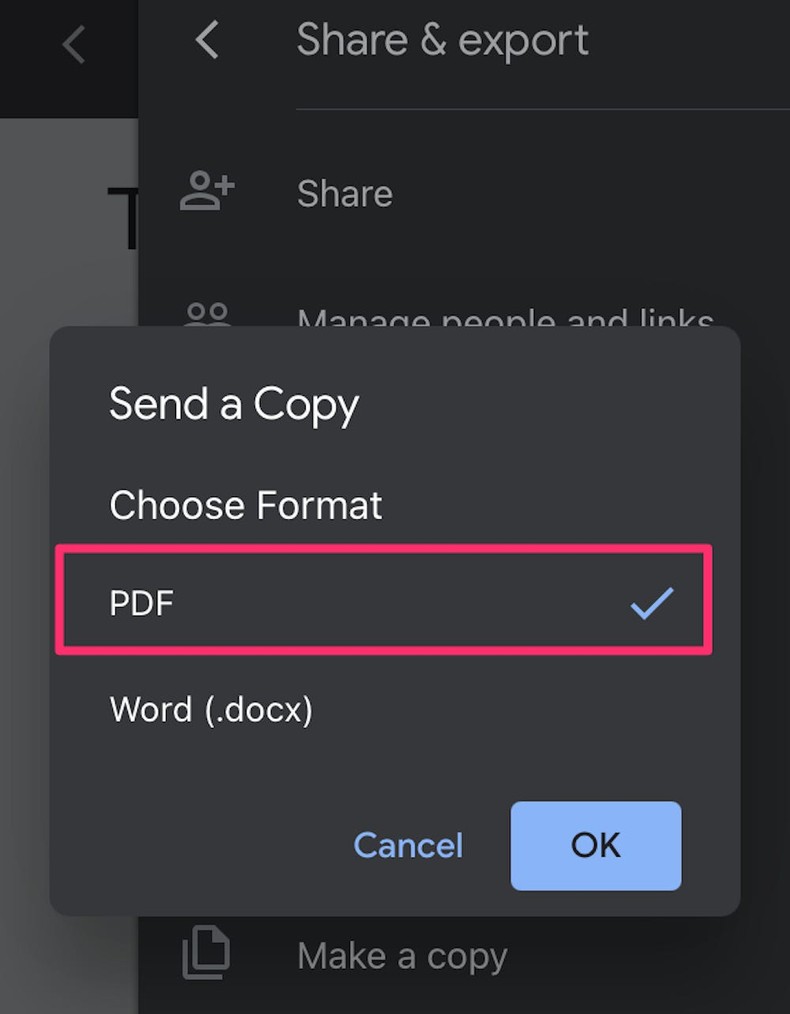
Task: Click the Choose Format label
Action: click(x=245, y=505)
